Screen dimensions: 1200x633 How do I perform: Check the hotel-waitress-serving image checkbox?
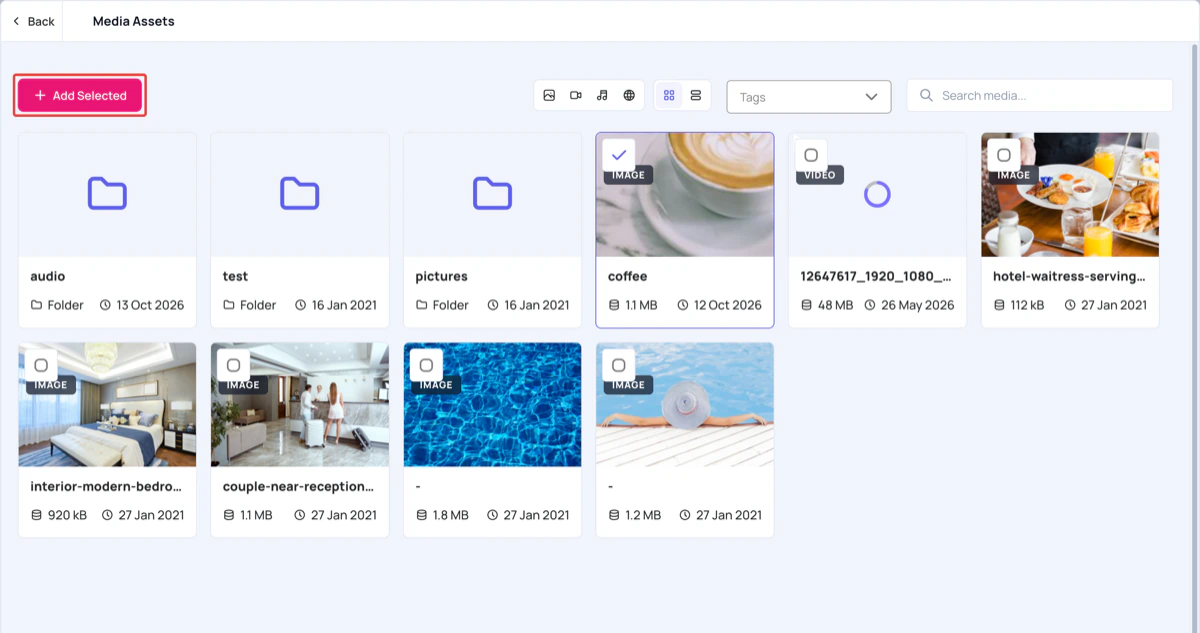pyautogui.click(x=1004, y=154)
